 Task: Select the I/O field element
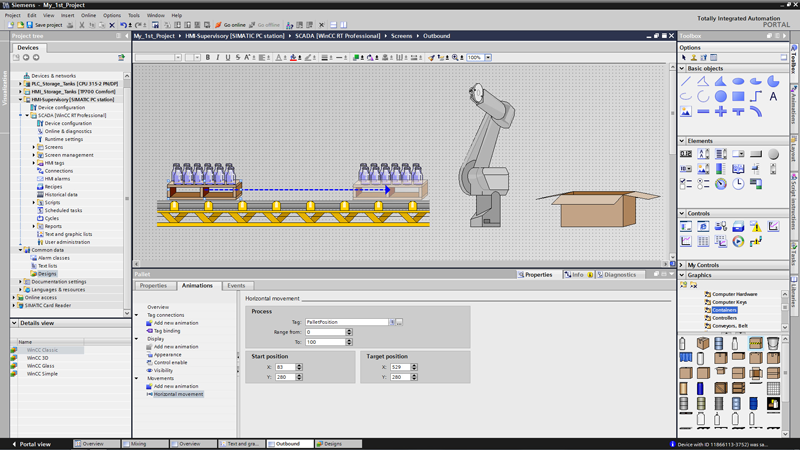click(x=686, y=154)
